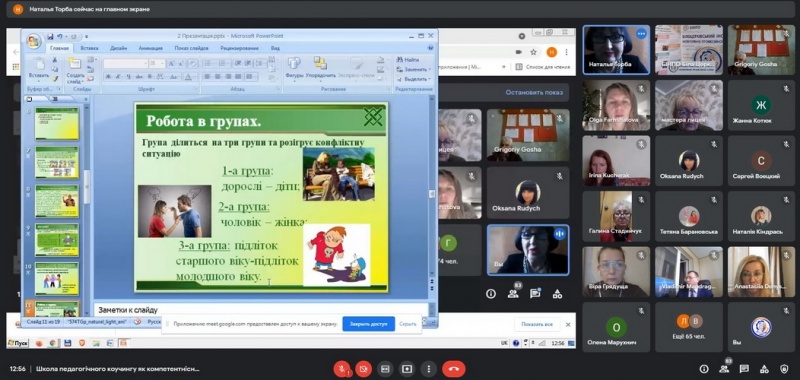The image size is (800, 380).
Task: Switch to the Вставка ribbon tab
Action: (x=89, y=48)
